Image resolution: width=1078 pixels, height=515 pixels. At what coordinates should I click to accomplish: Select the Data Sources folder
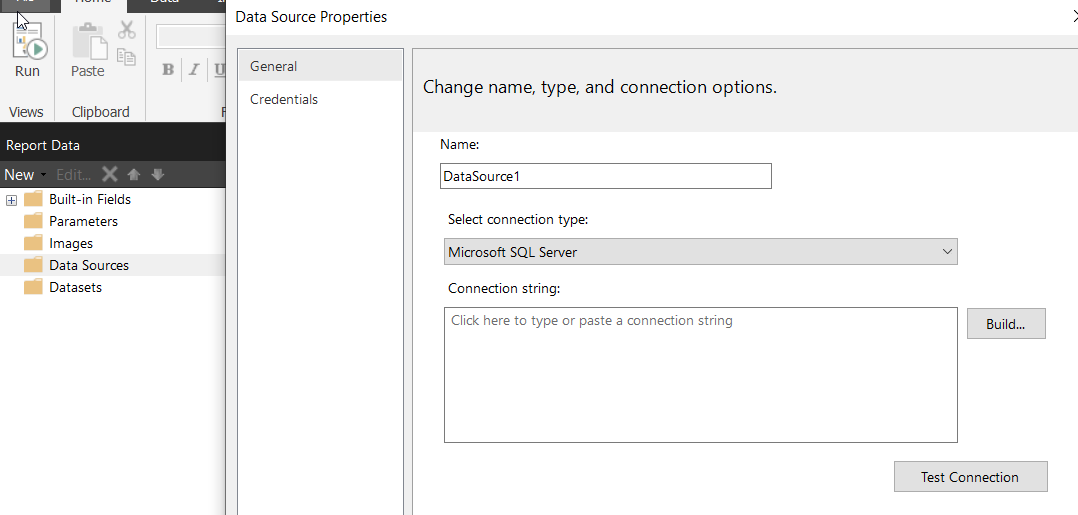click(89, 265)
